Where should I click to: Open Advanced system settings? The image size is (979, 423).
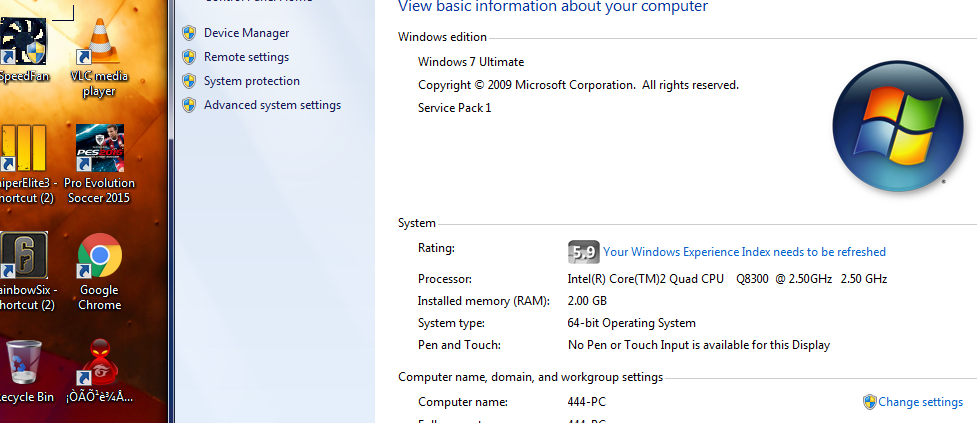coord(272,105)
